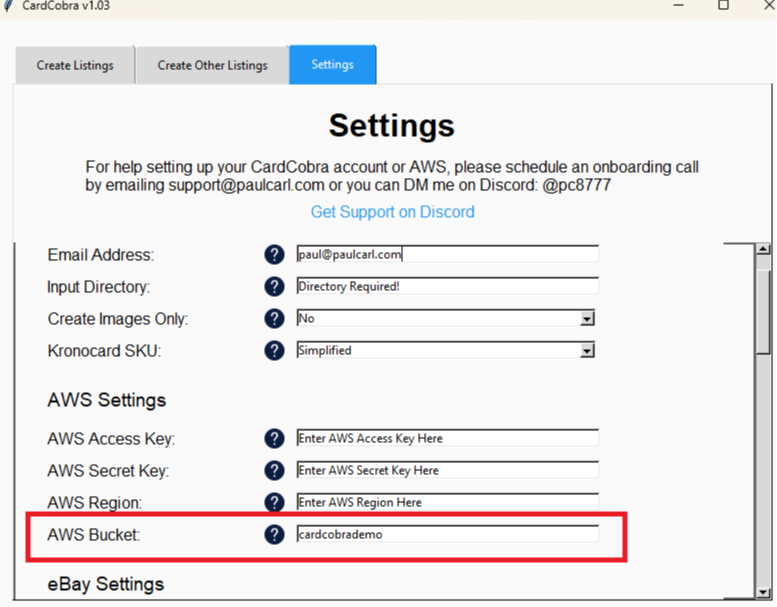Click the Input Directory label
Screen dimensions: 777x607
point(99,287)
